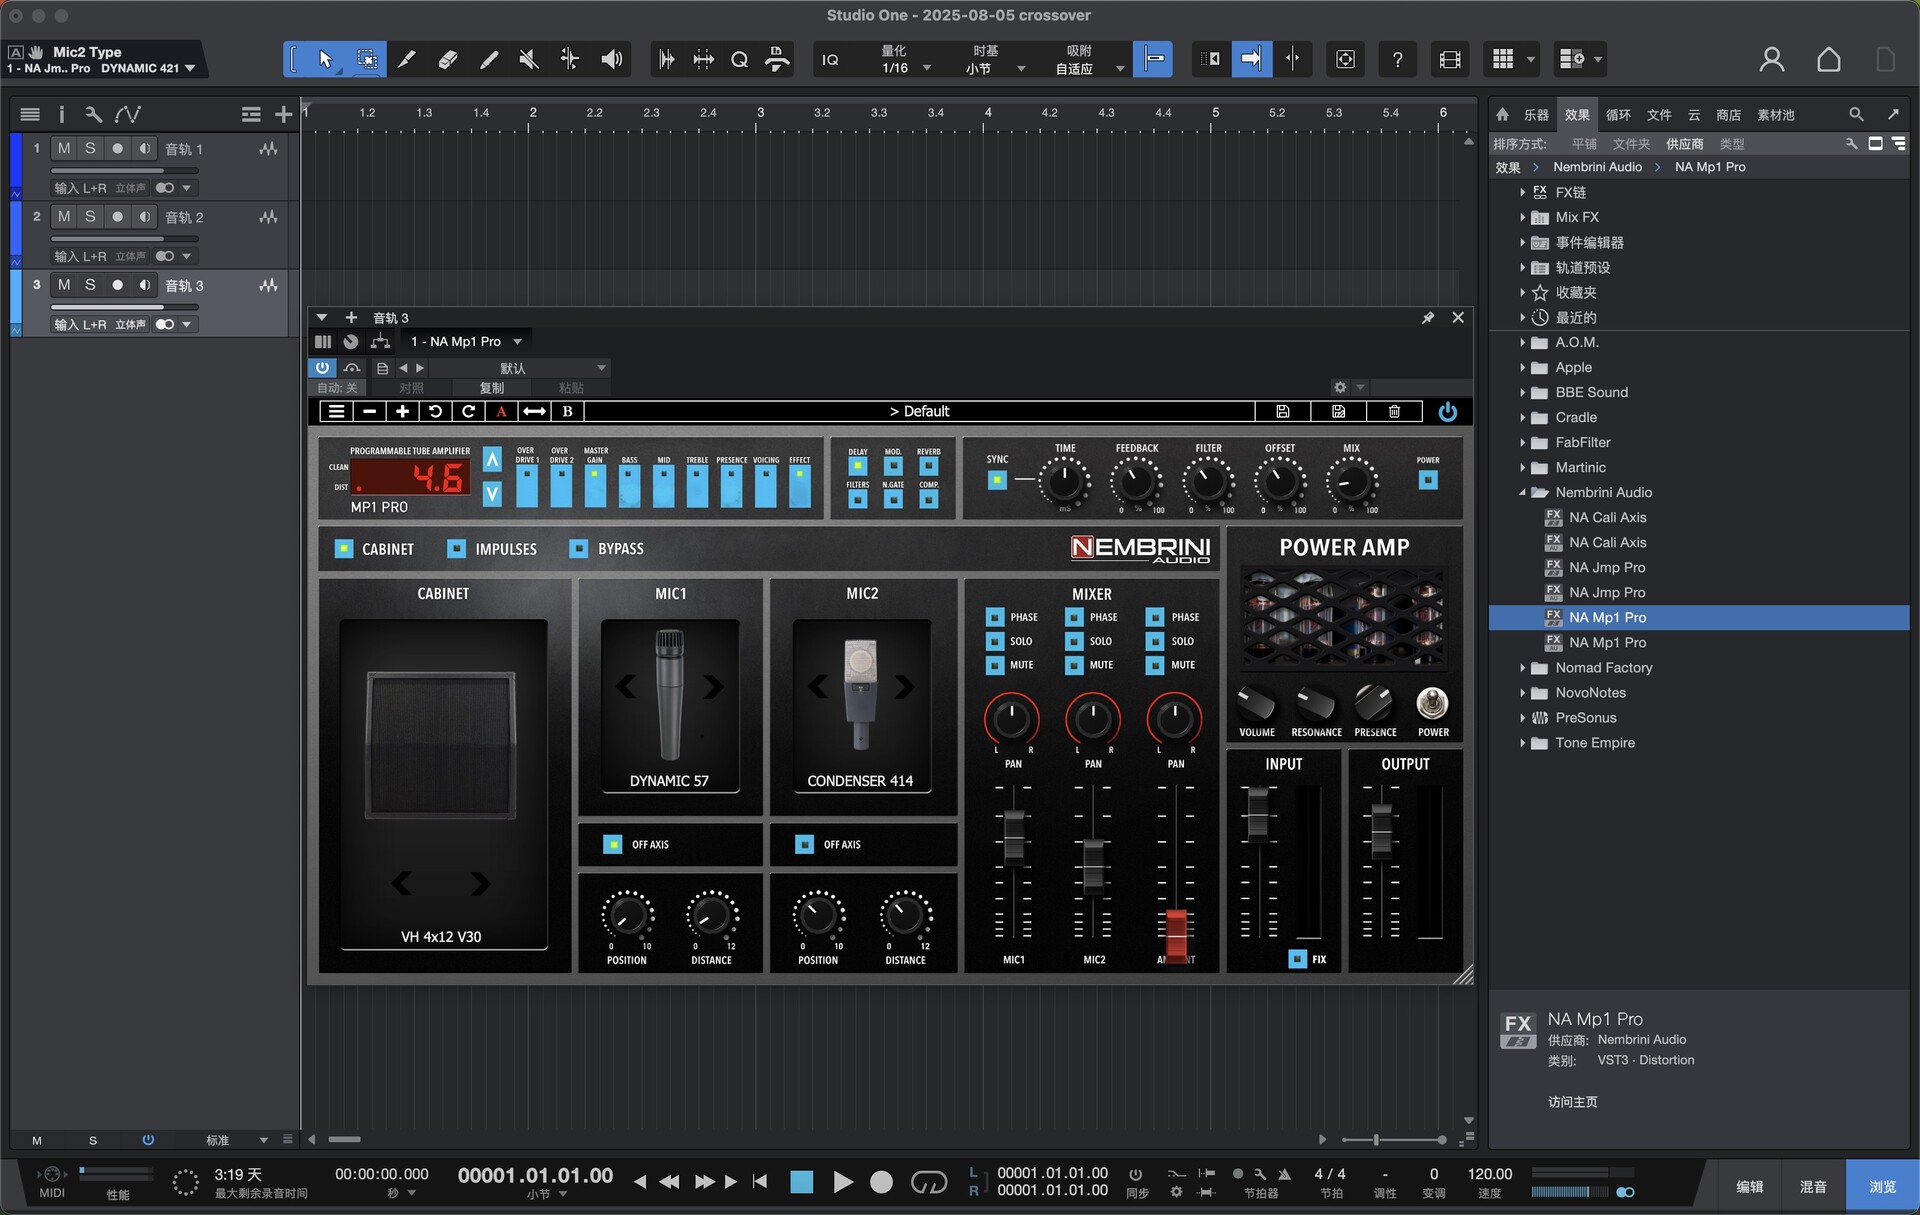The width and height of the screenshot is (1920, 1215).
Task: Select the Mute tool in the toolbar
Action: point(529,60)
